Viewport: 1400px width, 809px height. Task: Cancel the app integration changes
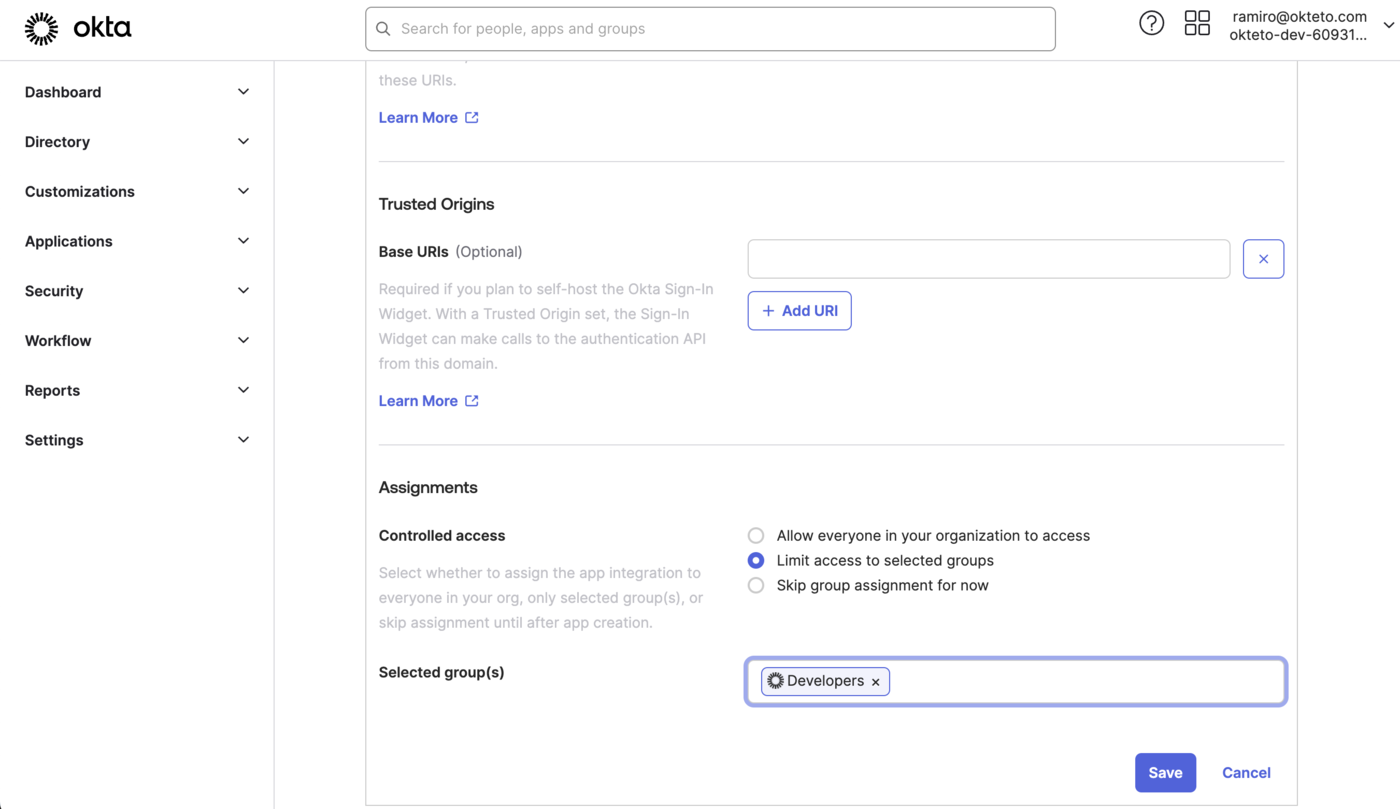(1245, 772)
